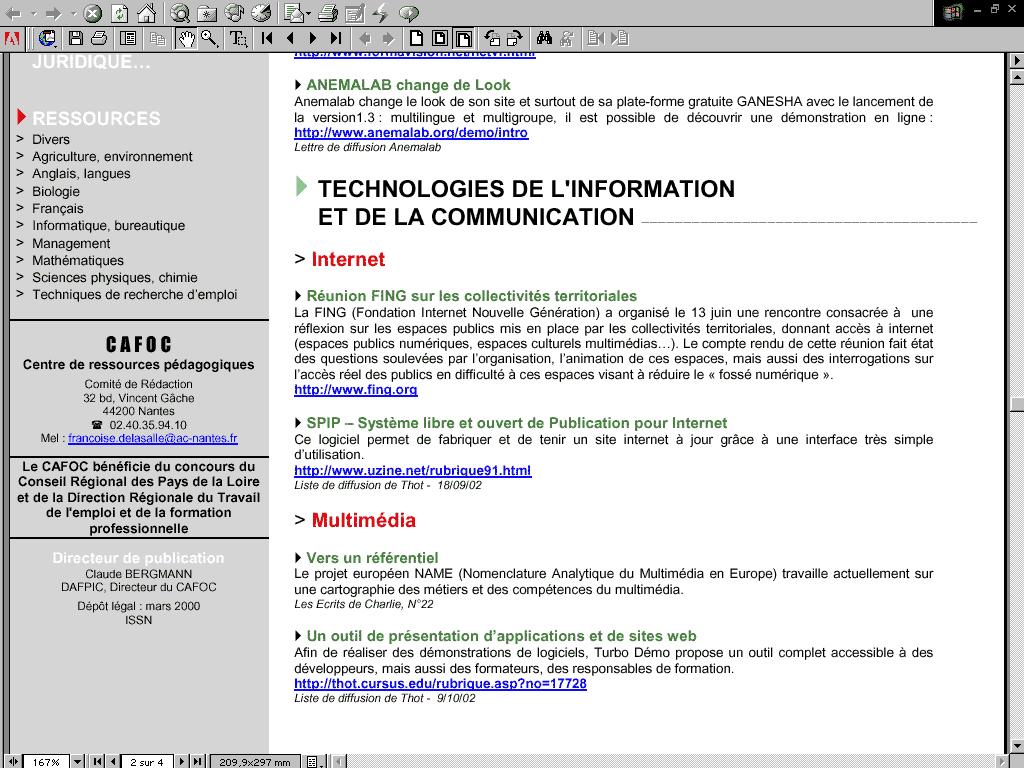Toggle the navigation pane display button
Image resolution: width=1024 pixels, height=768 pixels.
[128, 39]
